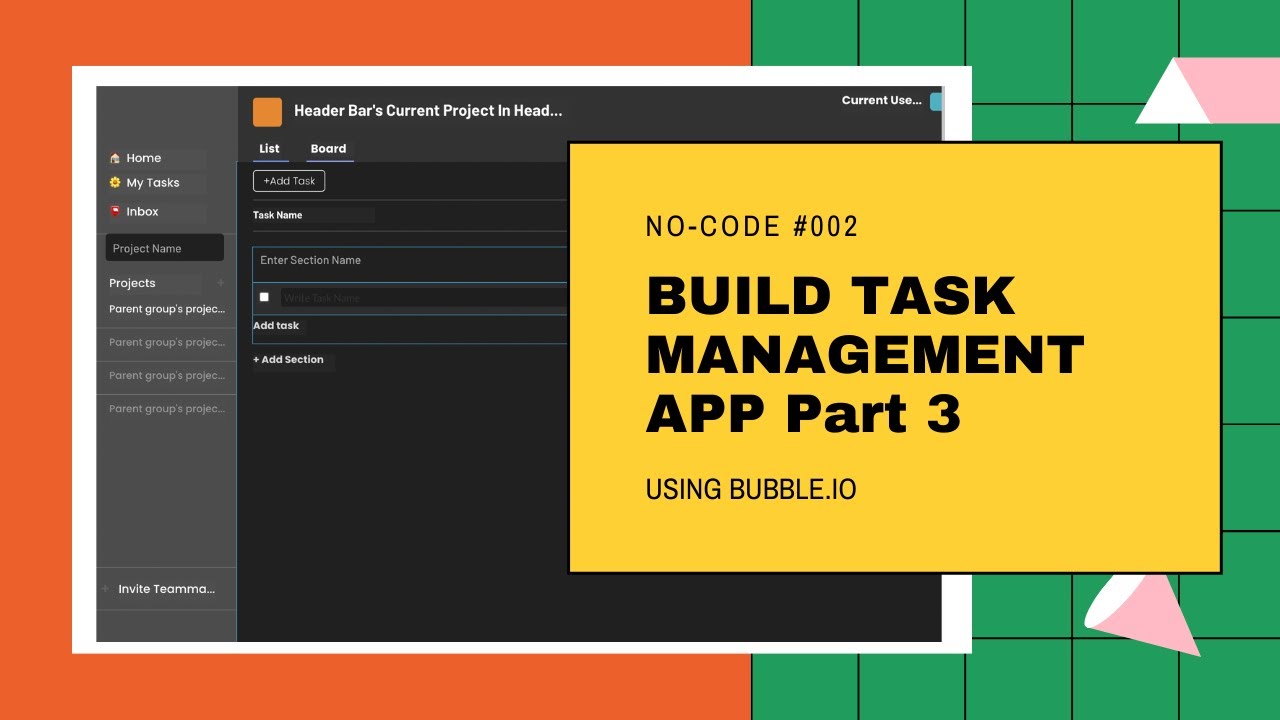Click the orange project icon in header
Viewport: 1280px width, 720px height.
pyautogui.click(x=267, y=112)
